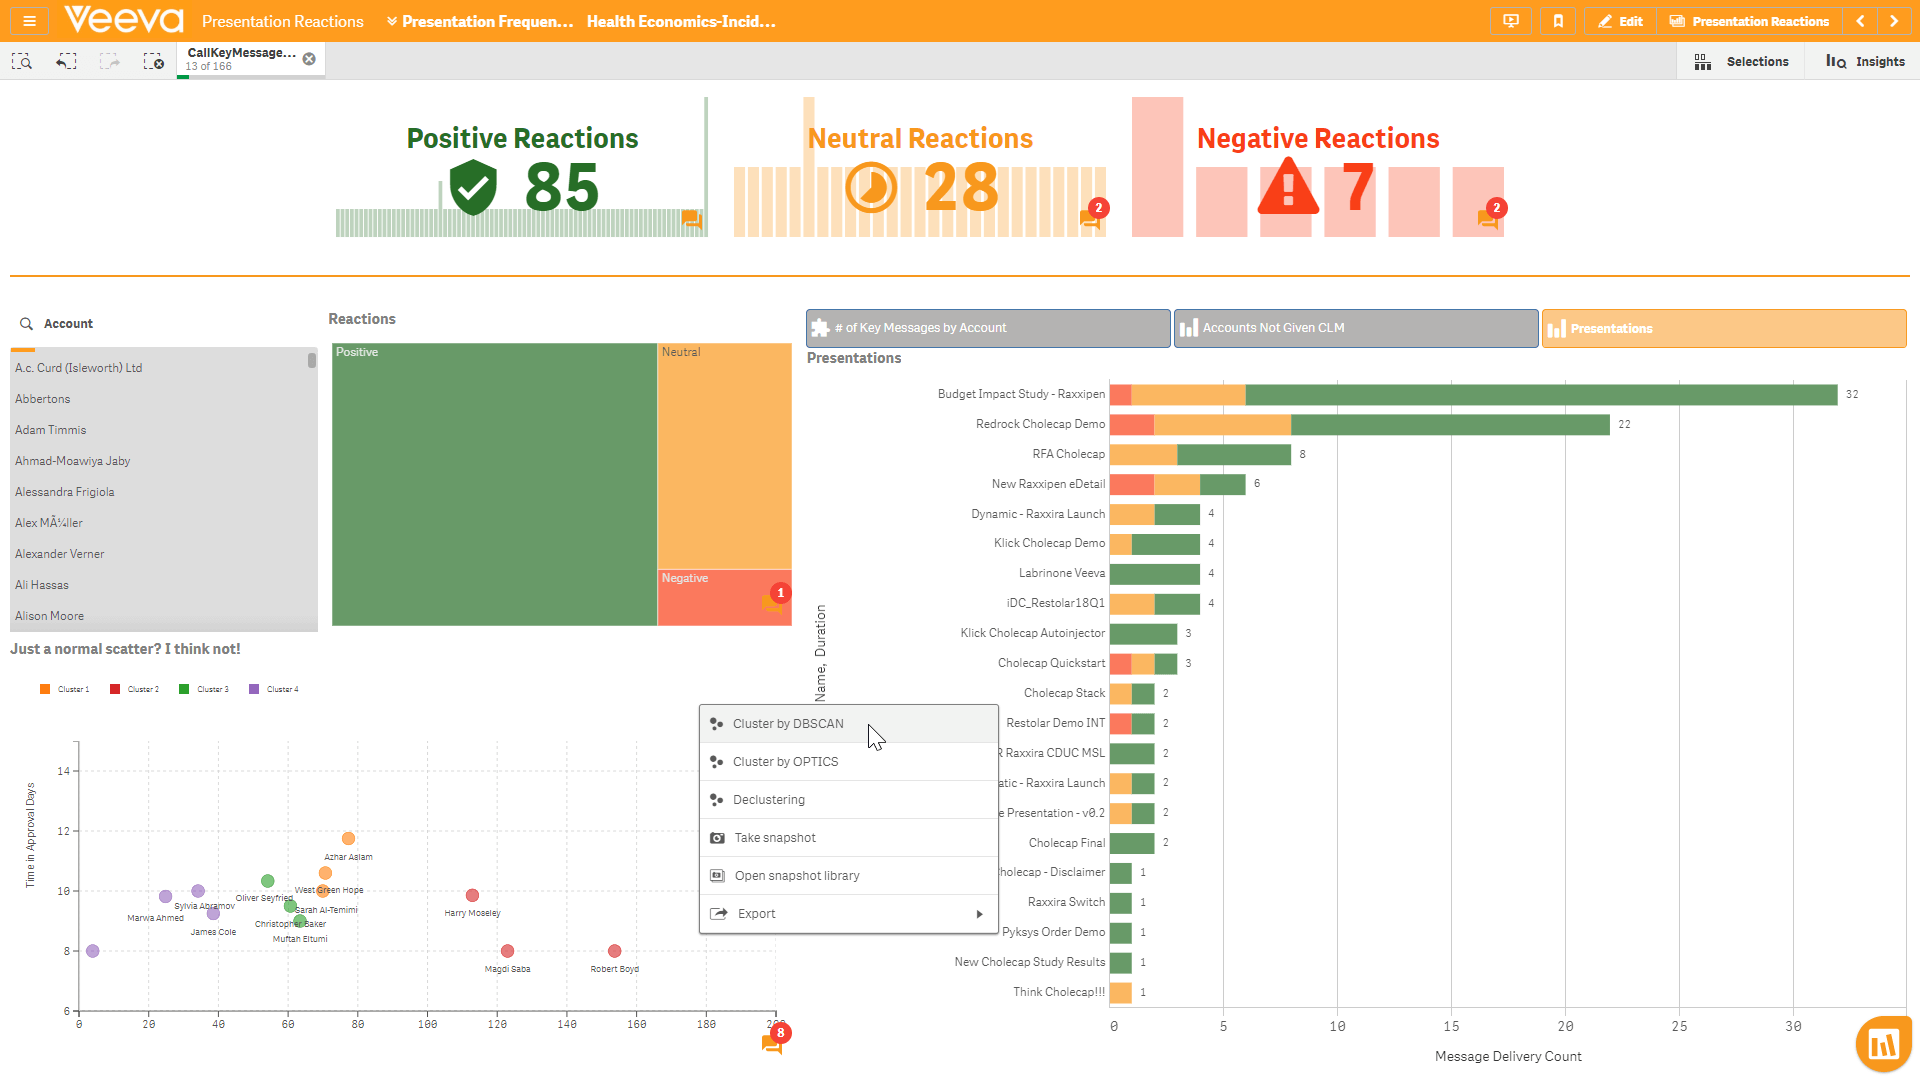Open the Insights panel
Screen dimensions: 1920x1080
point(1865,62)
